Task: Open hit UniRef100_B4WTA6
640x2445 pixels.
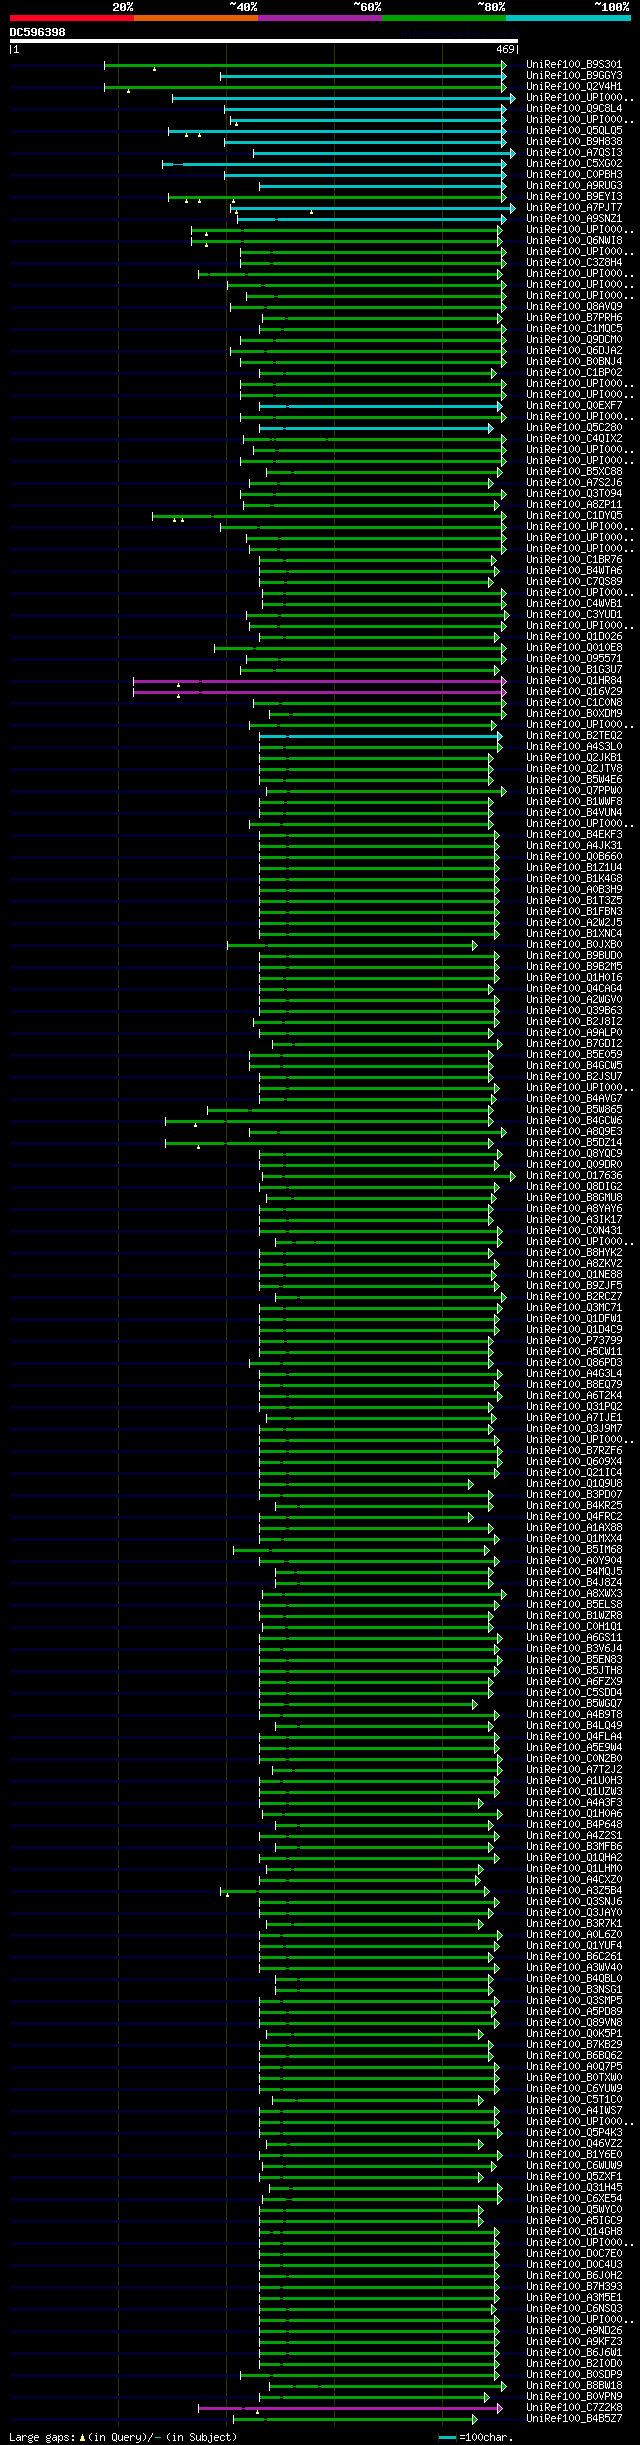Action: point(574,571)
